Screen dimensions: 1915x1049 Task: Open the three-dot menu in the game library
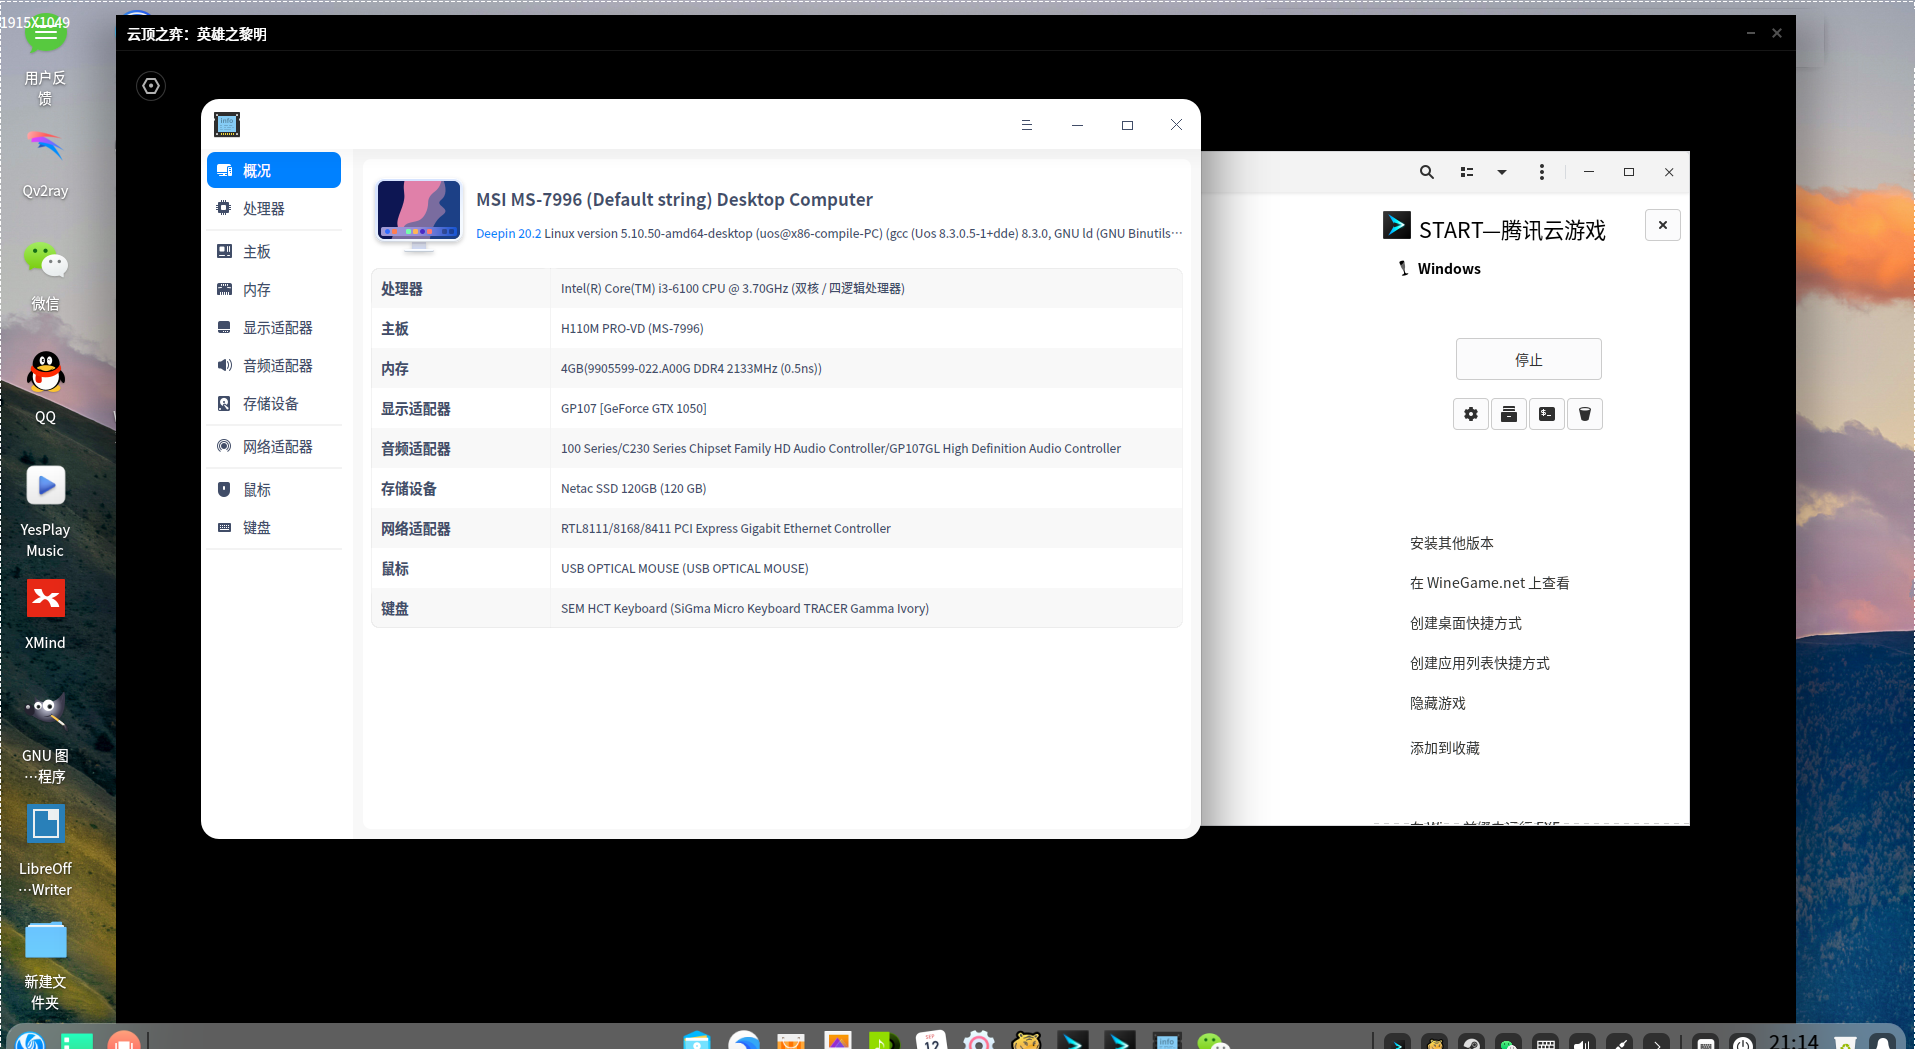[1541, 172]
